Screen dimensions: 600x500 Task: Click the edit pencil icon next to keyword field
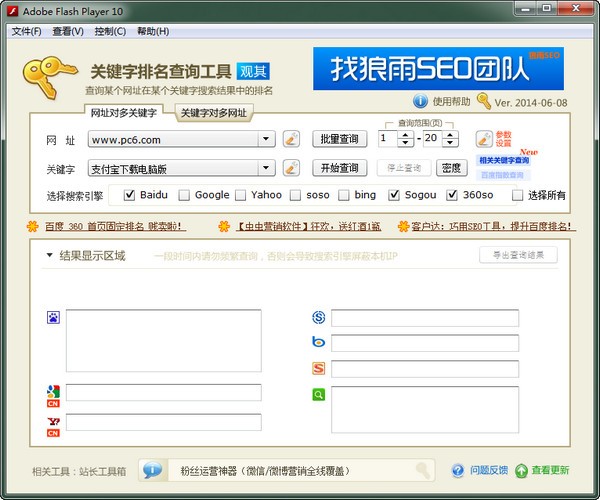click(x=291, y=168)
